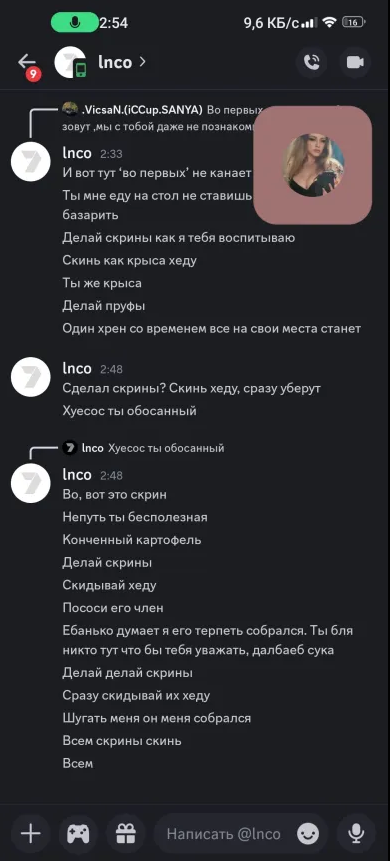Open the plus attachment menu

coord(31,834)
